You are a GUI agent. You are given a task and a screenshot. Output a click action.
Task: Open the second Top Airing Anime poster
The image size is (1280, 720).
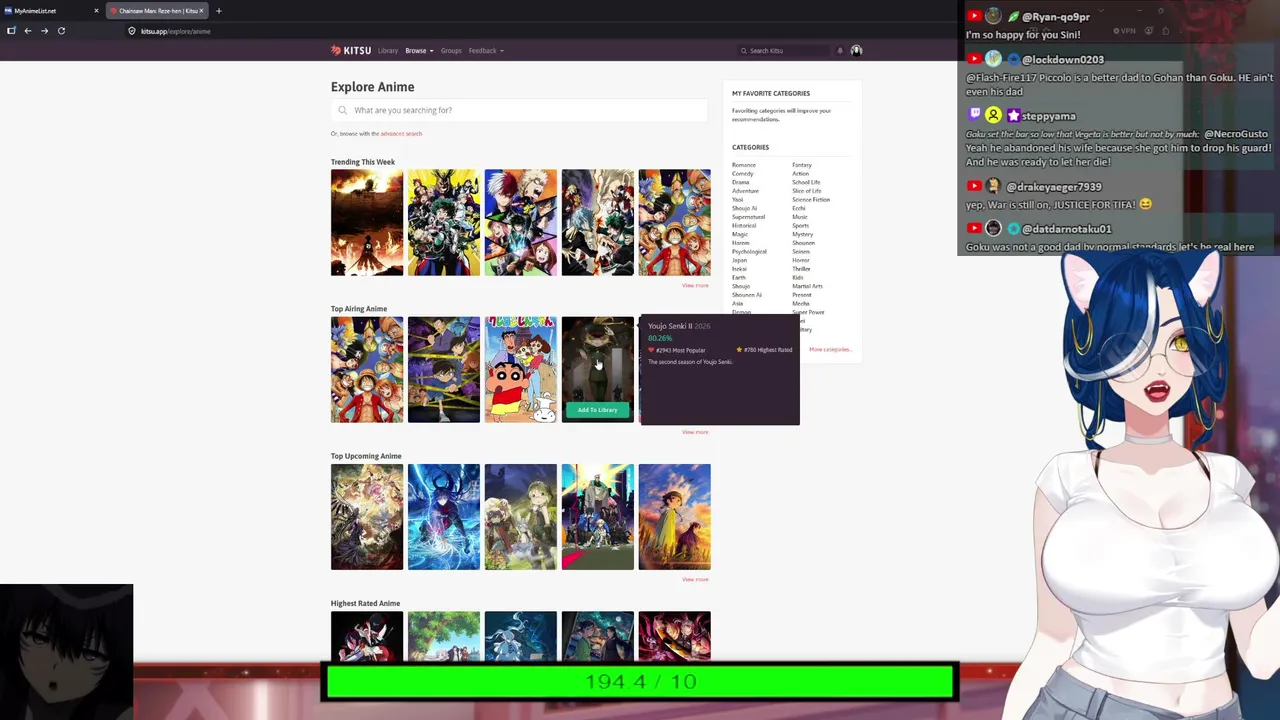(444, 370)
